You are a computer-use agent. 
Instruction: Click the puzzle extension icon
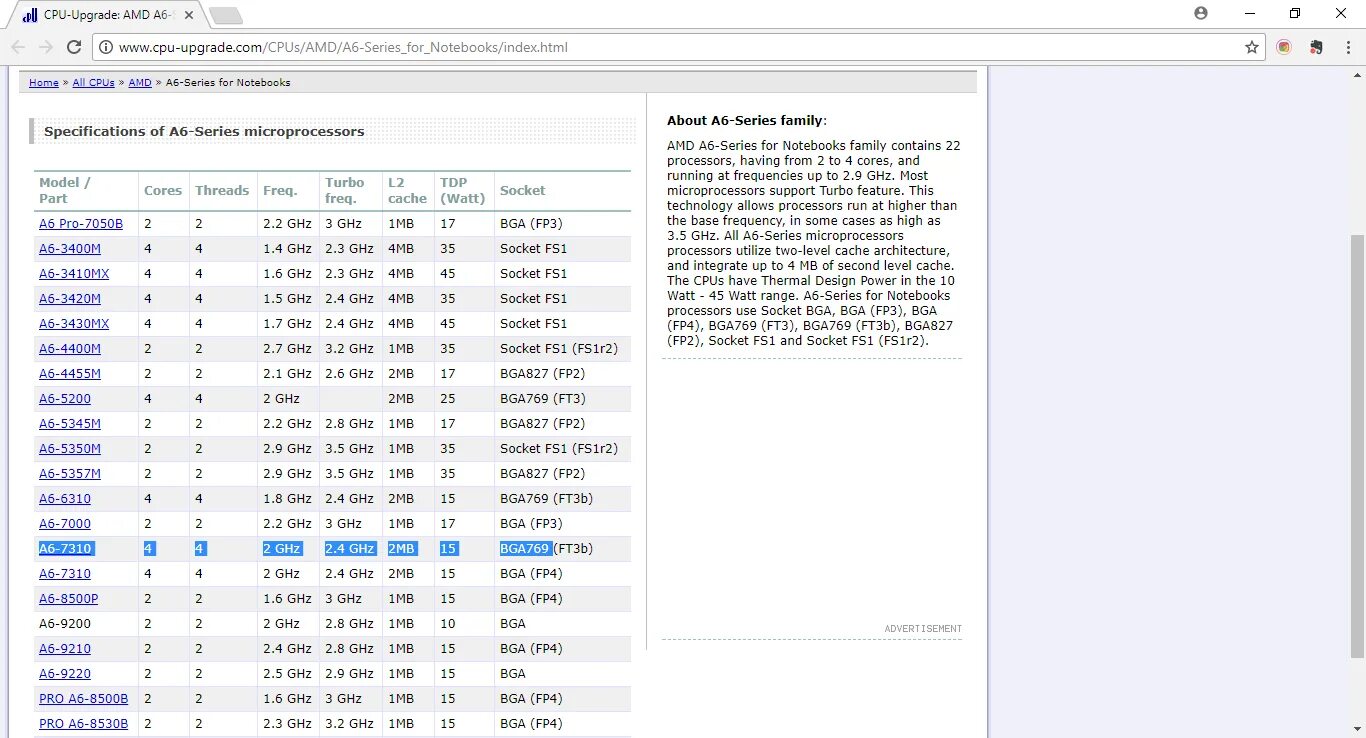pyautogui.click(x=1316, y=47)
